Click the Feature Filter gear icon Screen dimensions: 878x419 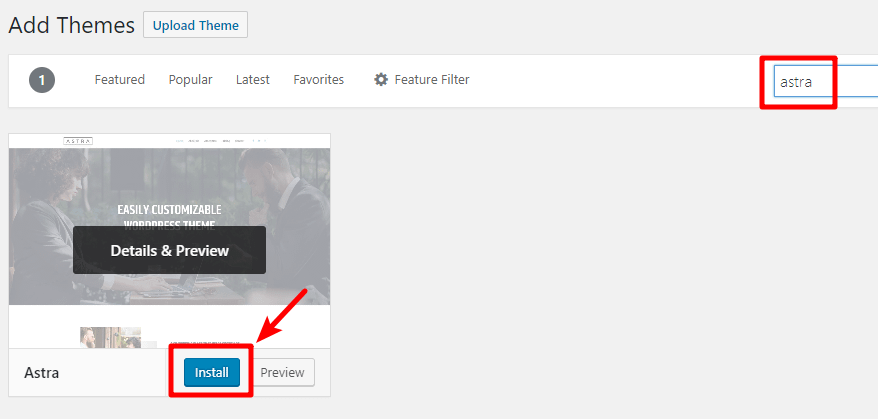coord(381,80)
